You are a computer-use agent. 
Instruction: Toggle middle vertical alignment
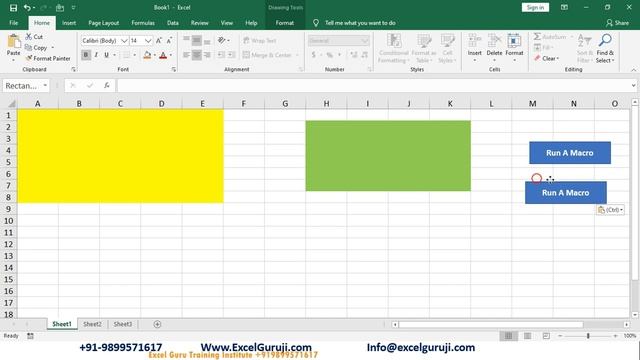[x=197, y=40]
